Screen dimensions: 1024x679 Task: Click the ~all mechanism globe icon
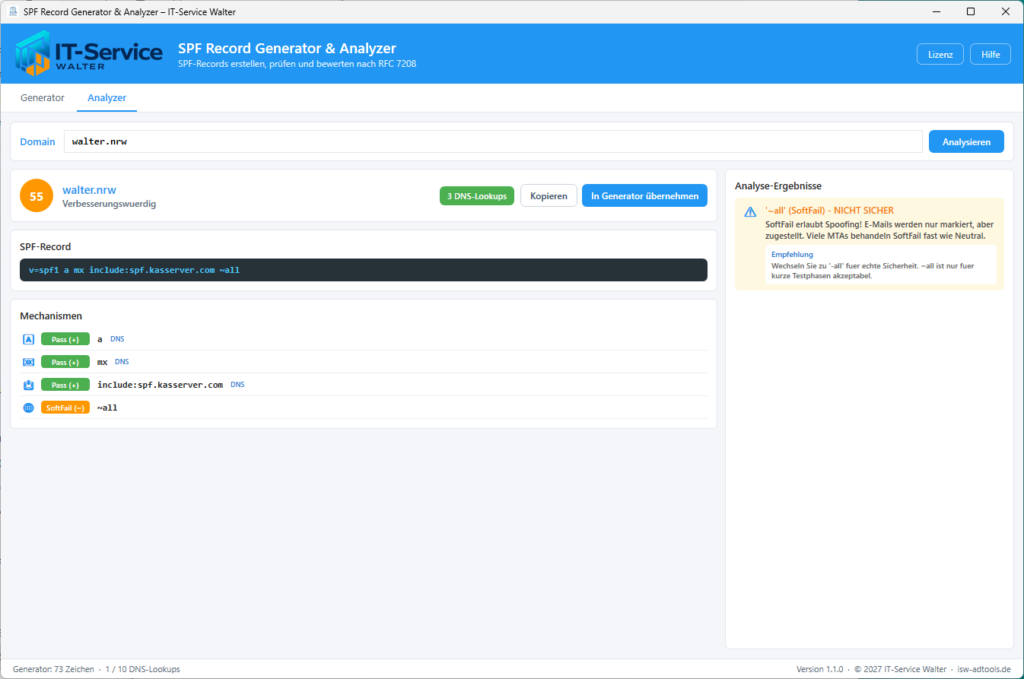28,407
